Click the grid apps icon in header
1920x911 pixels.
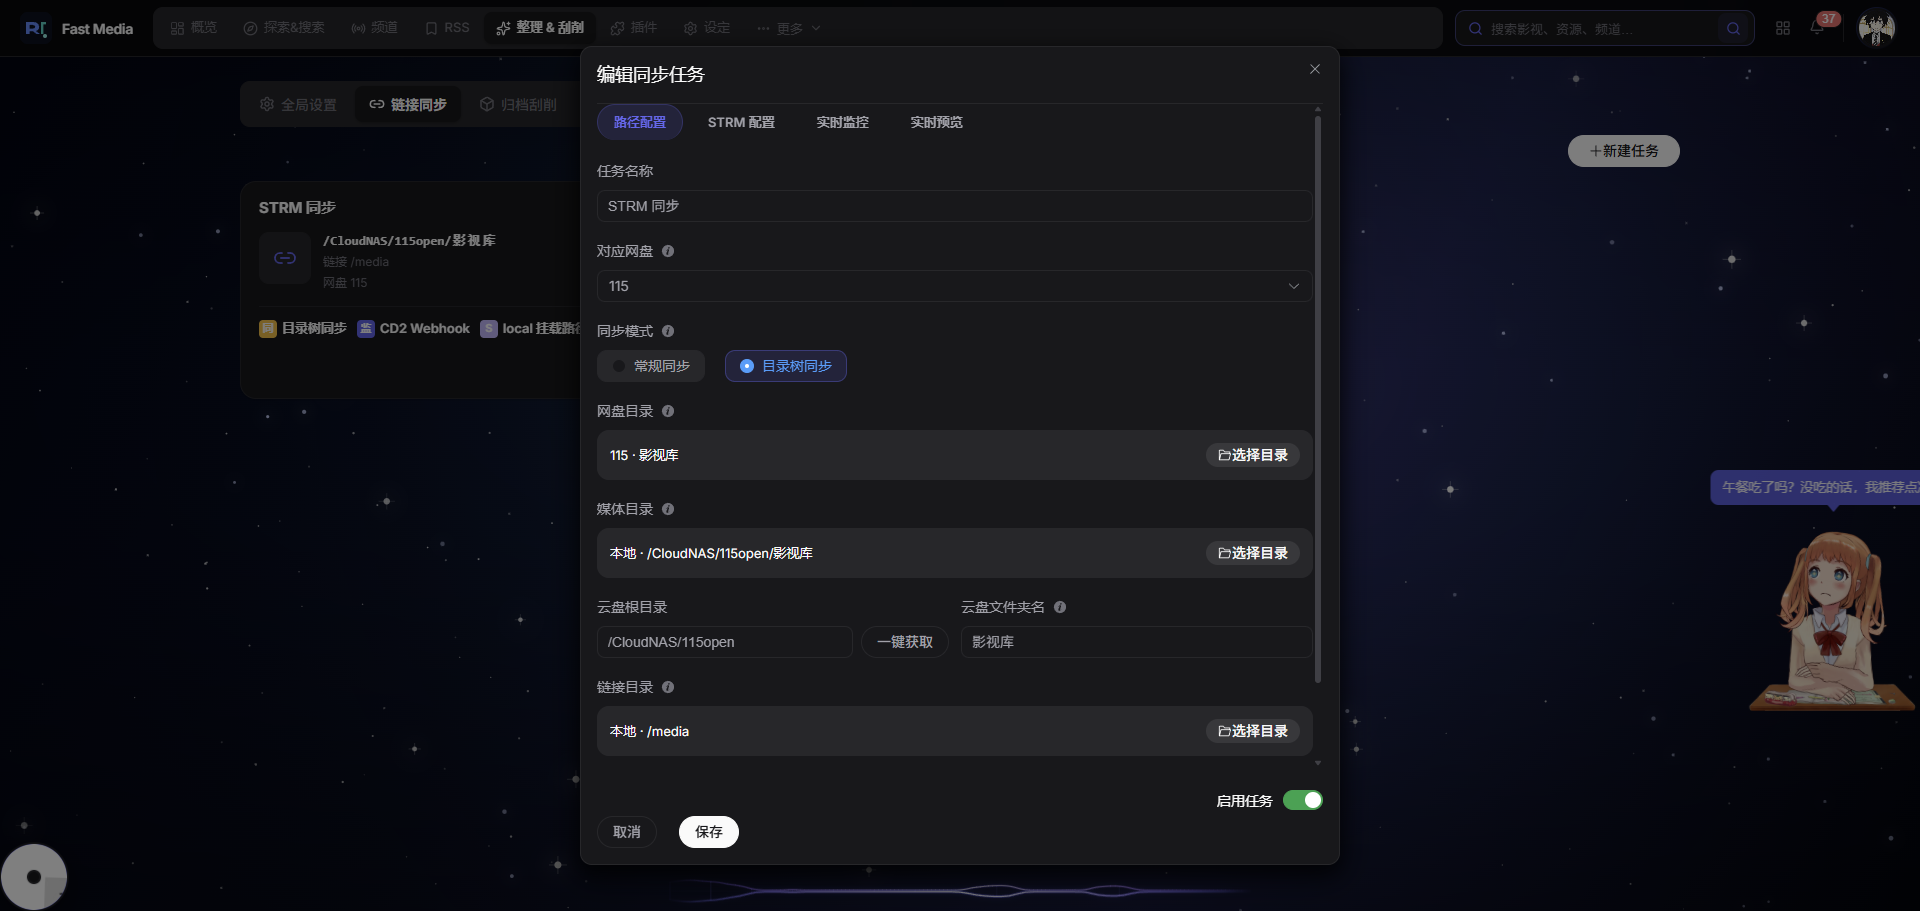(1783, 28)
